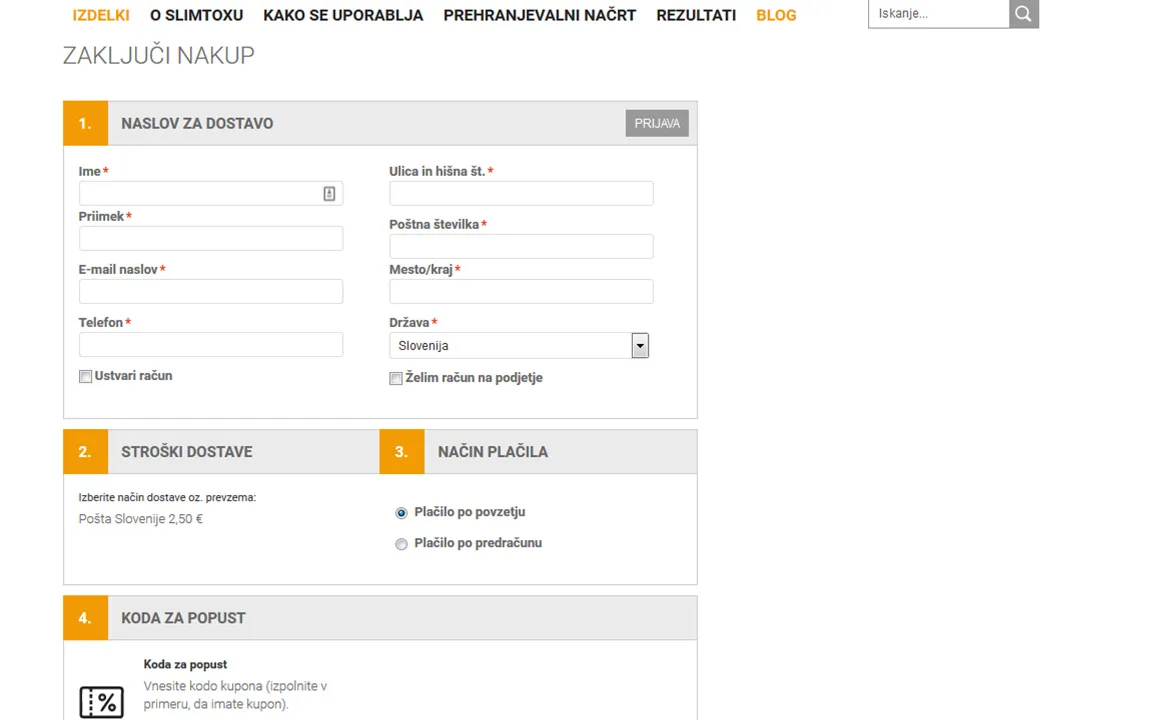1170x720 pixels.
Task: Select Plačilo po povzetju payment option
Action: [401, 513]
